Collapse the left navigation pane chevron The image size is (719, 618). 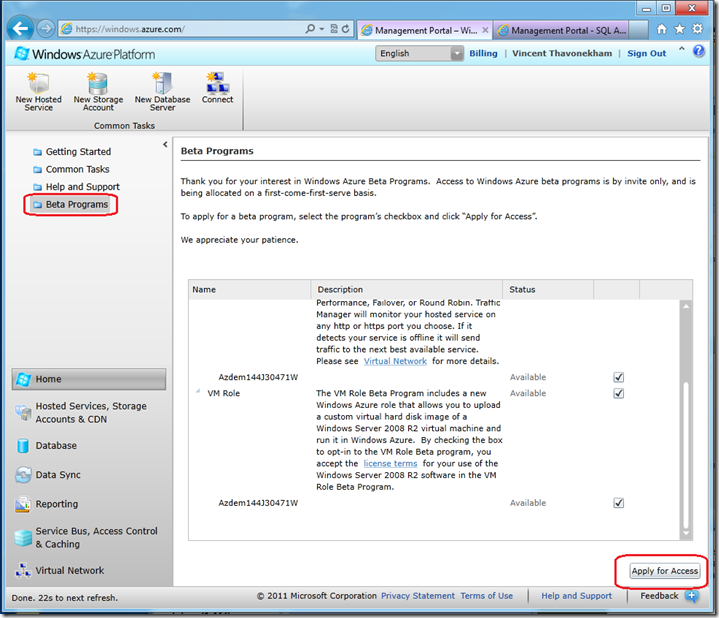pyautogui.click(x=165, y=144)
